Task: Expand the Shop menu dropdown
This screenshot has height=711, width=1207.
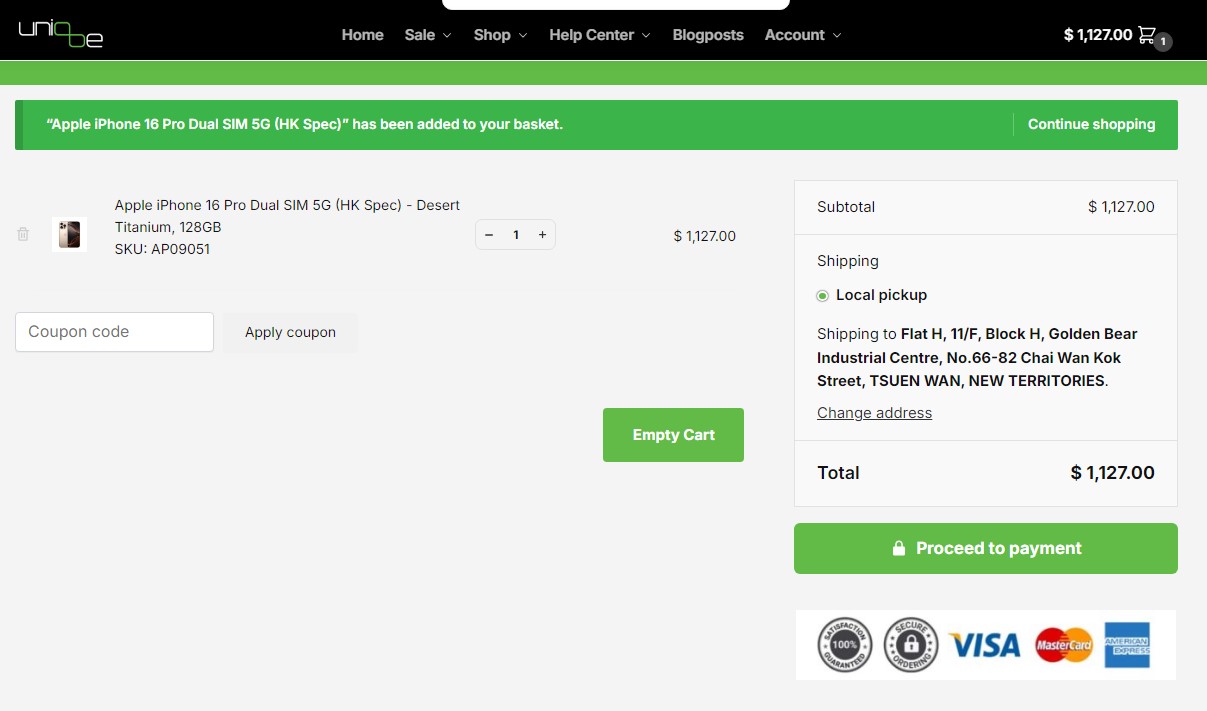Action: click(x=500, y=35)
